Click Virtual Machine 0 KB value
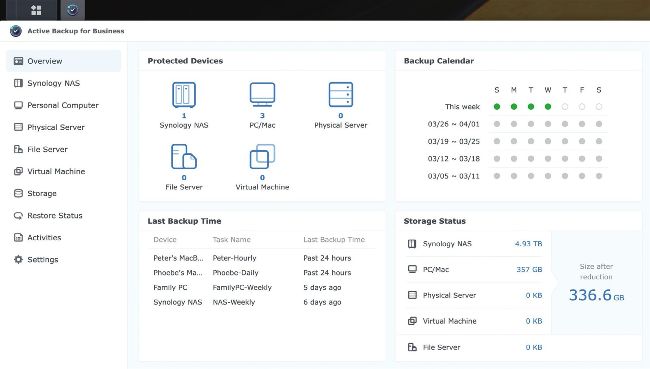650x369 pixels. tap(534, 321)
